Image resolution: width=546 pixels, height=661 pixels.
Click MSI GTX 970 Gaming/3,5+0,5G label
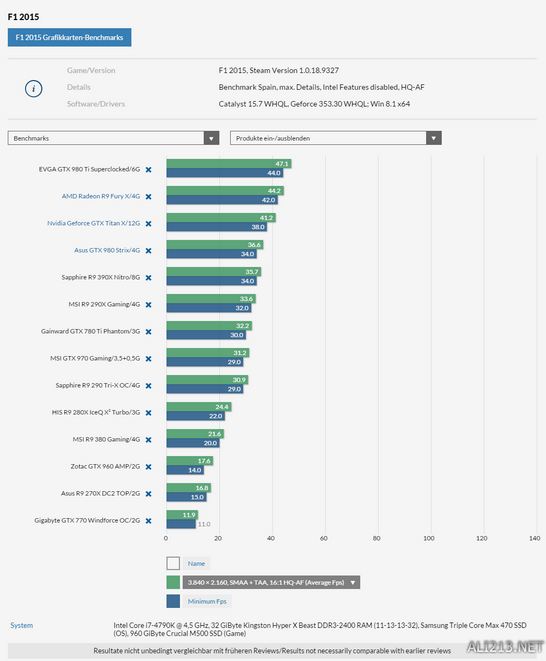tap(95, 358)
